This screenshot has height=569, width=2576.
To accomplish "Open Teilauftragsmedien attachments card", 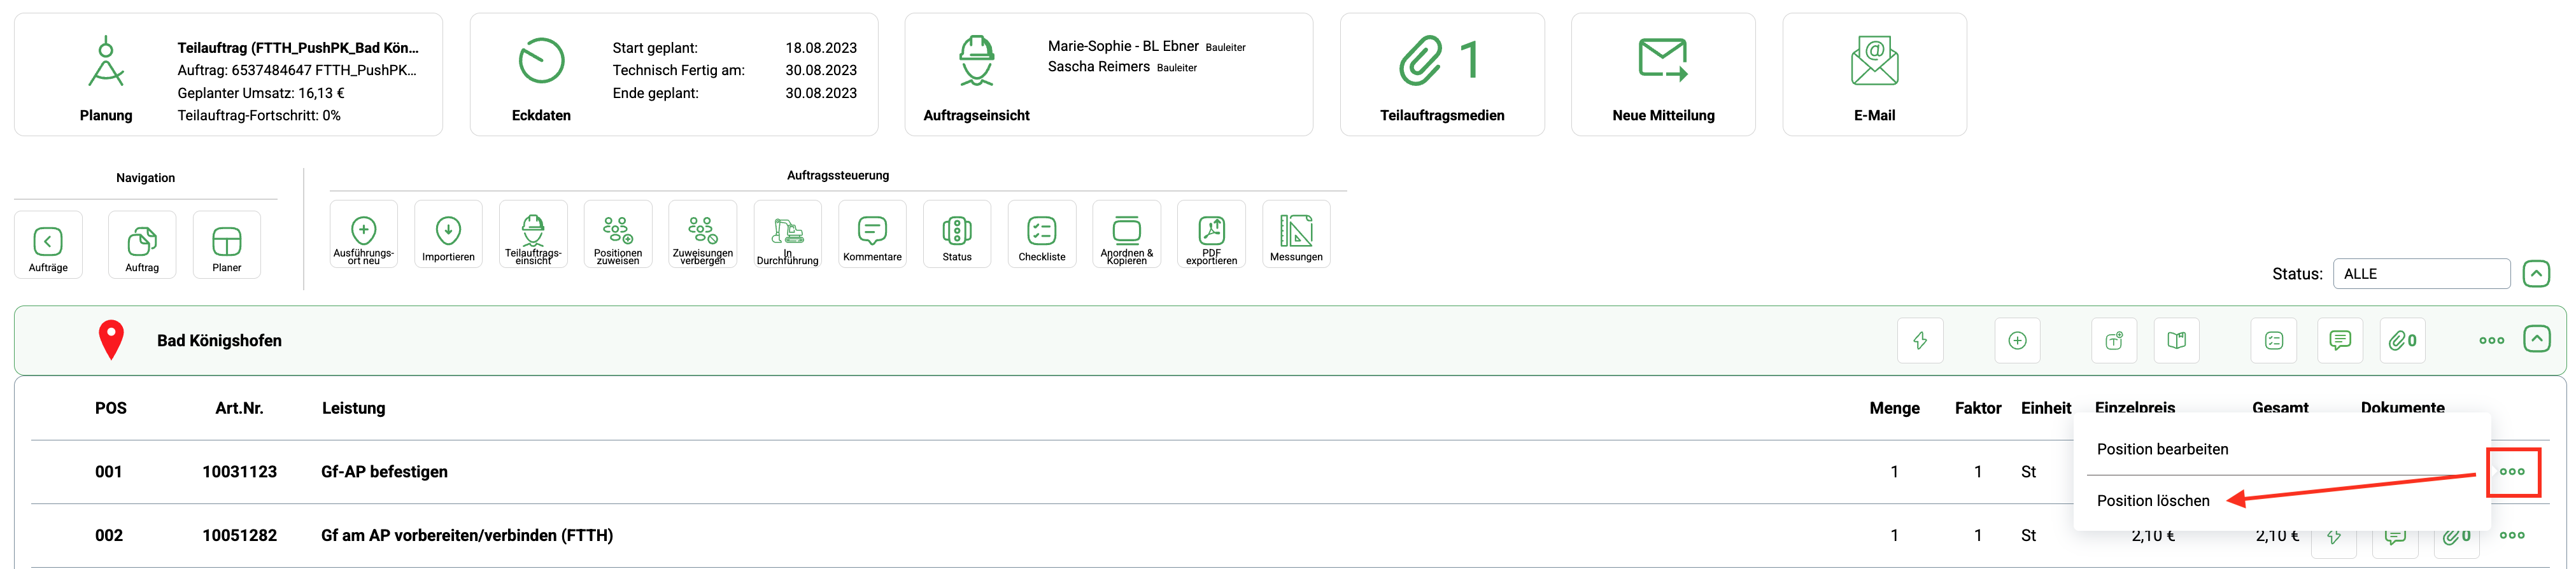I will tap(1441, 75).
